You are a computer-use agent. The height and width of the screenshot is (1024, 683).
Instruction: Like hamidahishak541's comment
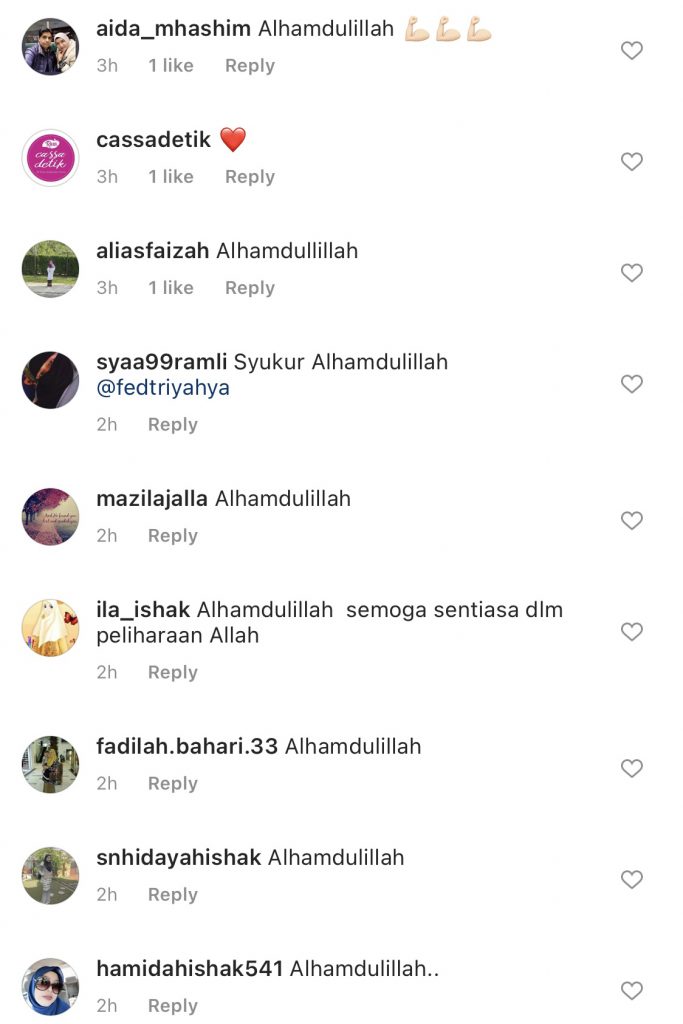click(x=631, y=990)
